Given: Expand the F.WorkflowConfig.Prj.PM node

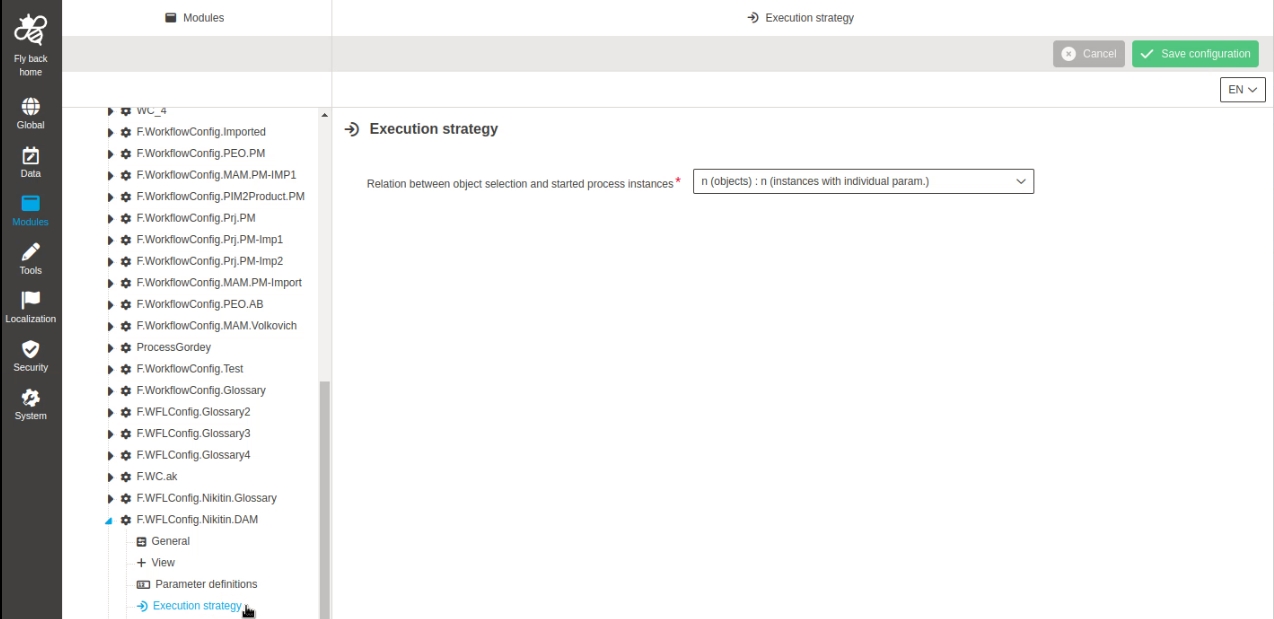Looking at the screenshot, I should (x=111, y=218).
